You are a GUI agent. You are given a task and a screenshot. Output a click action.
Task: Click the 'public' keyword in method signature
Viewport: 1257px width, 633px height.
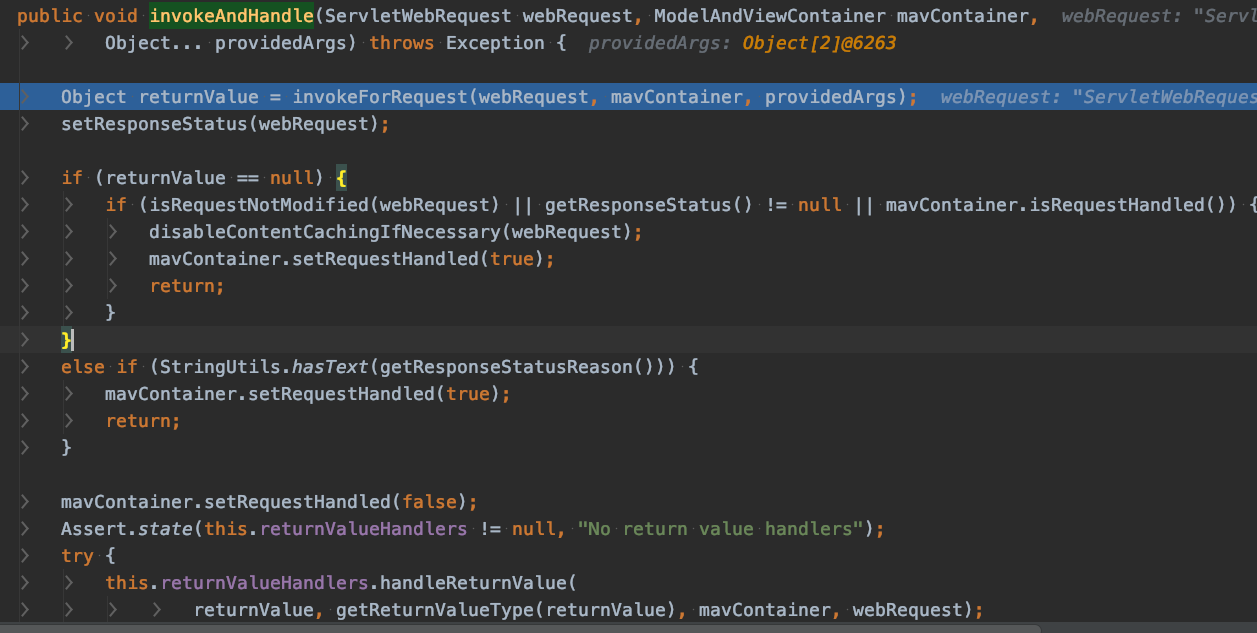click(50, 16)
